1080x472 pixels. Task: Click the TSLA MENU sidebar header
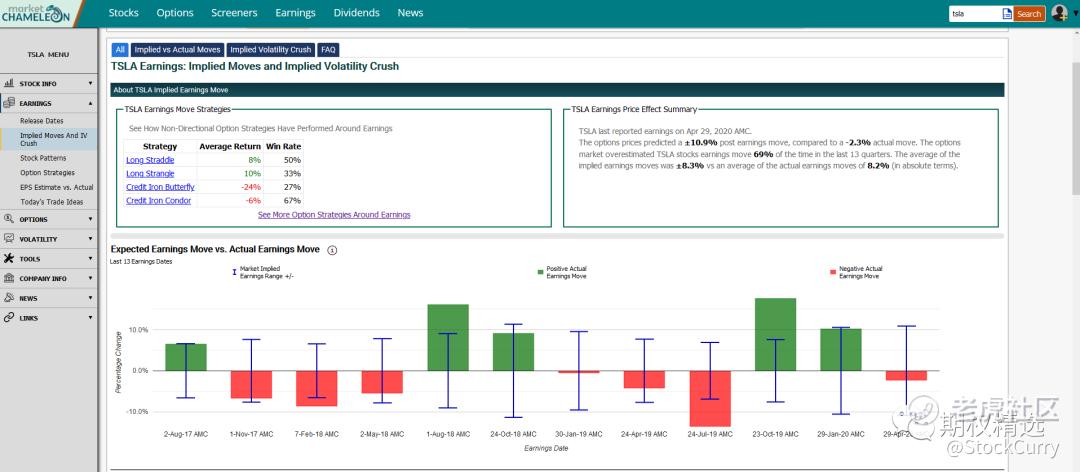pyautogui.click(x=48, y=54)
